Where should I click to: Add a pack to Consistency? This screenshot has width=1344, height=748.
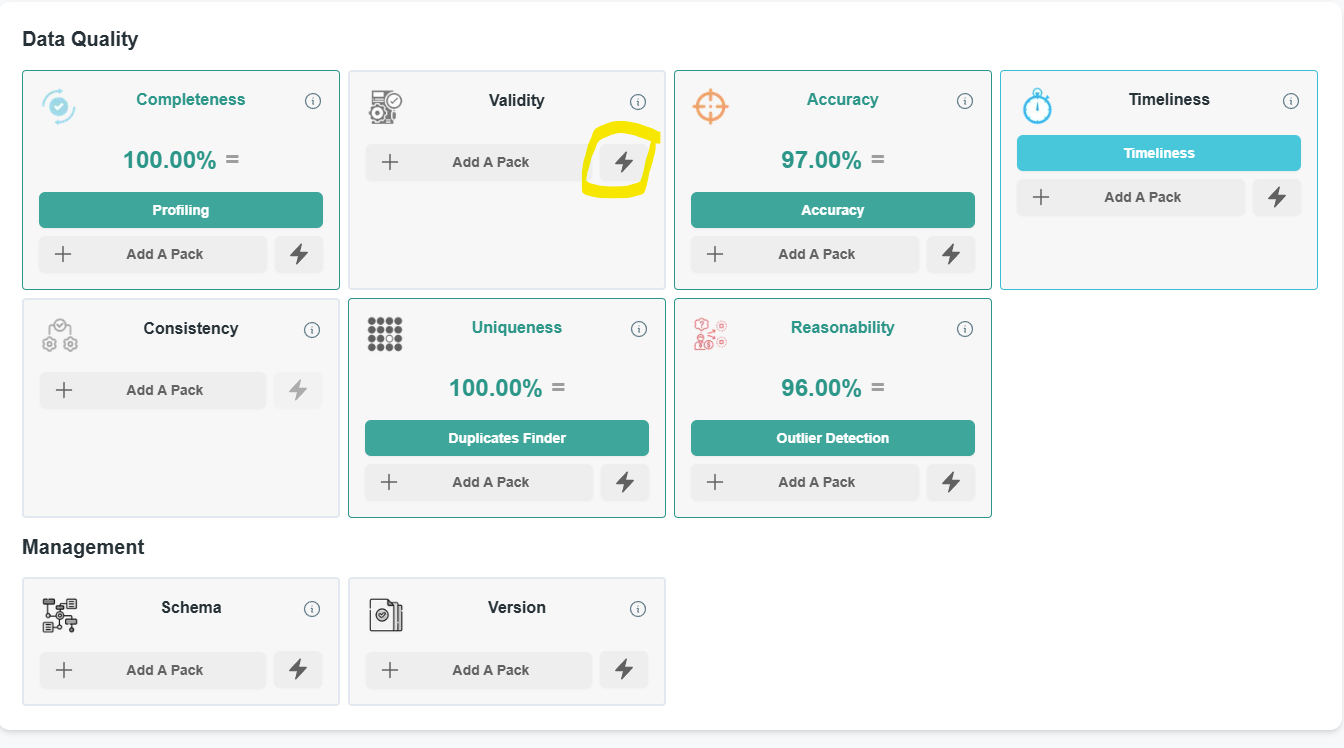[x=153, y=390]
